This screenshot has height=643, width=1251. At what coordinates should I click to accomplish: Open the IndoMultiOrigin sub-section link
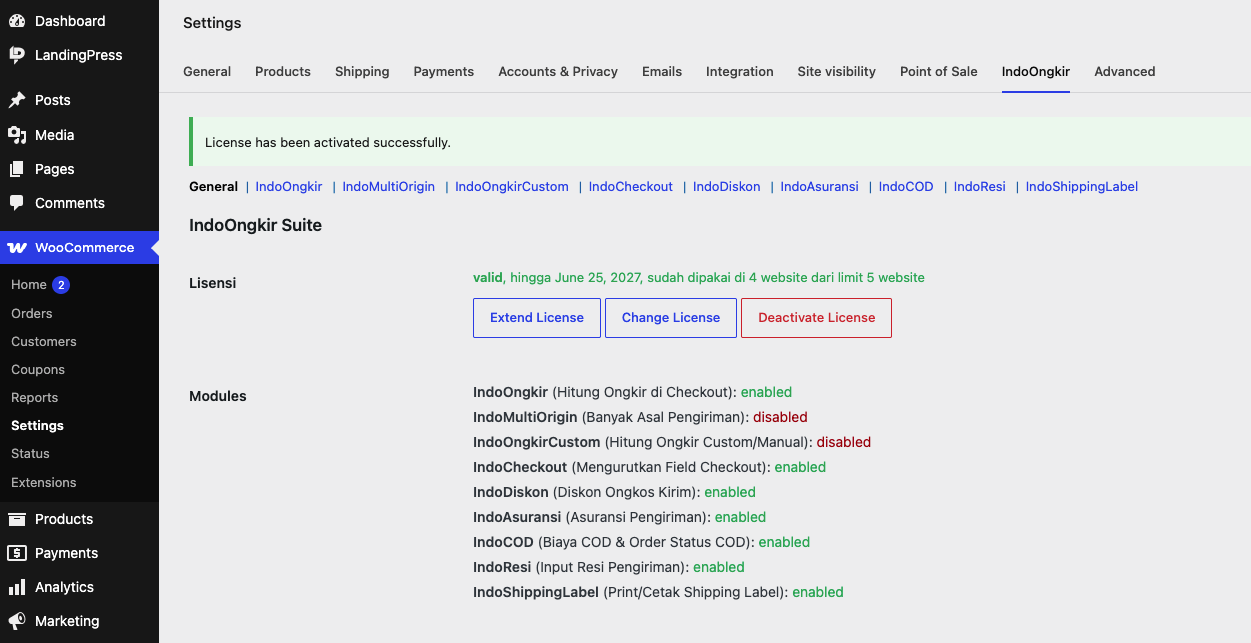point(389,187)
